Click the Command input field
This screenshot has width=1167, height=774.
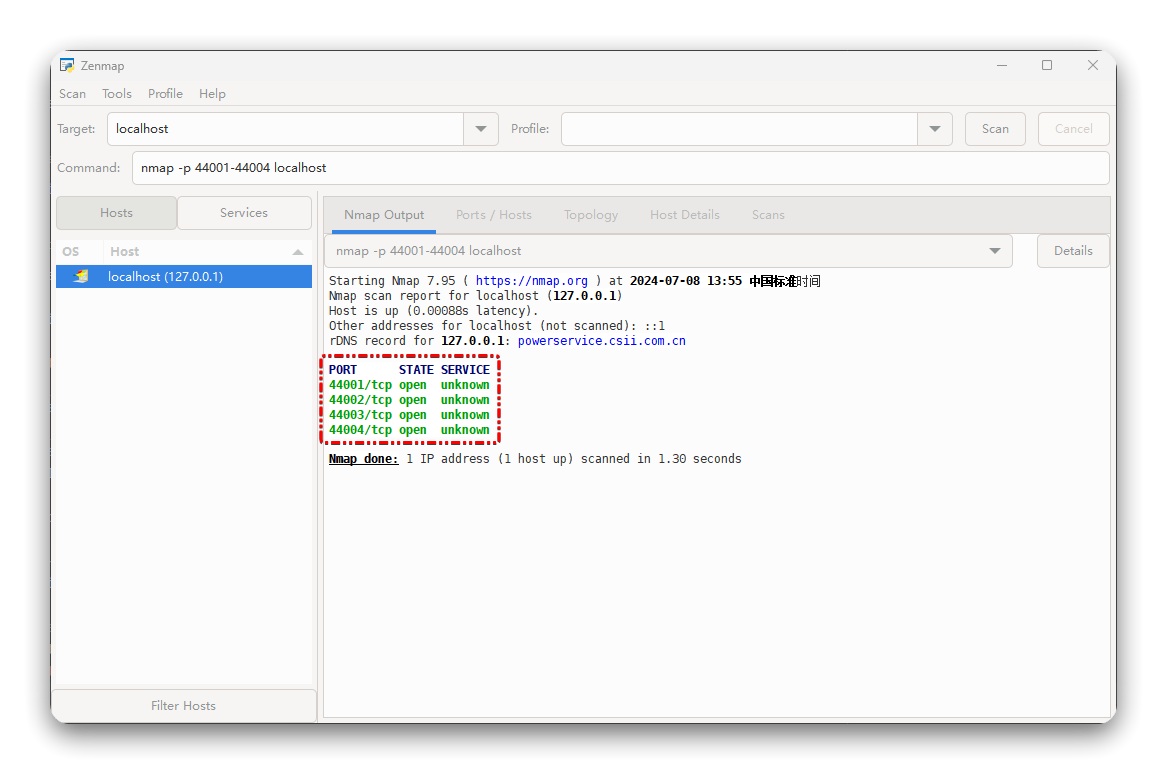[x=620, y=168]
